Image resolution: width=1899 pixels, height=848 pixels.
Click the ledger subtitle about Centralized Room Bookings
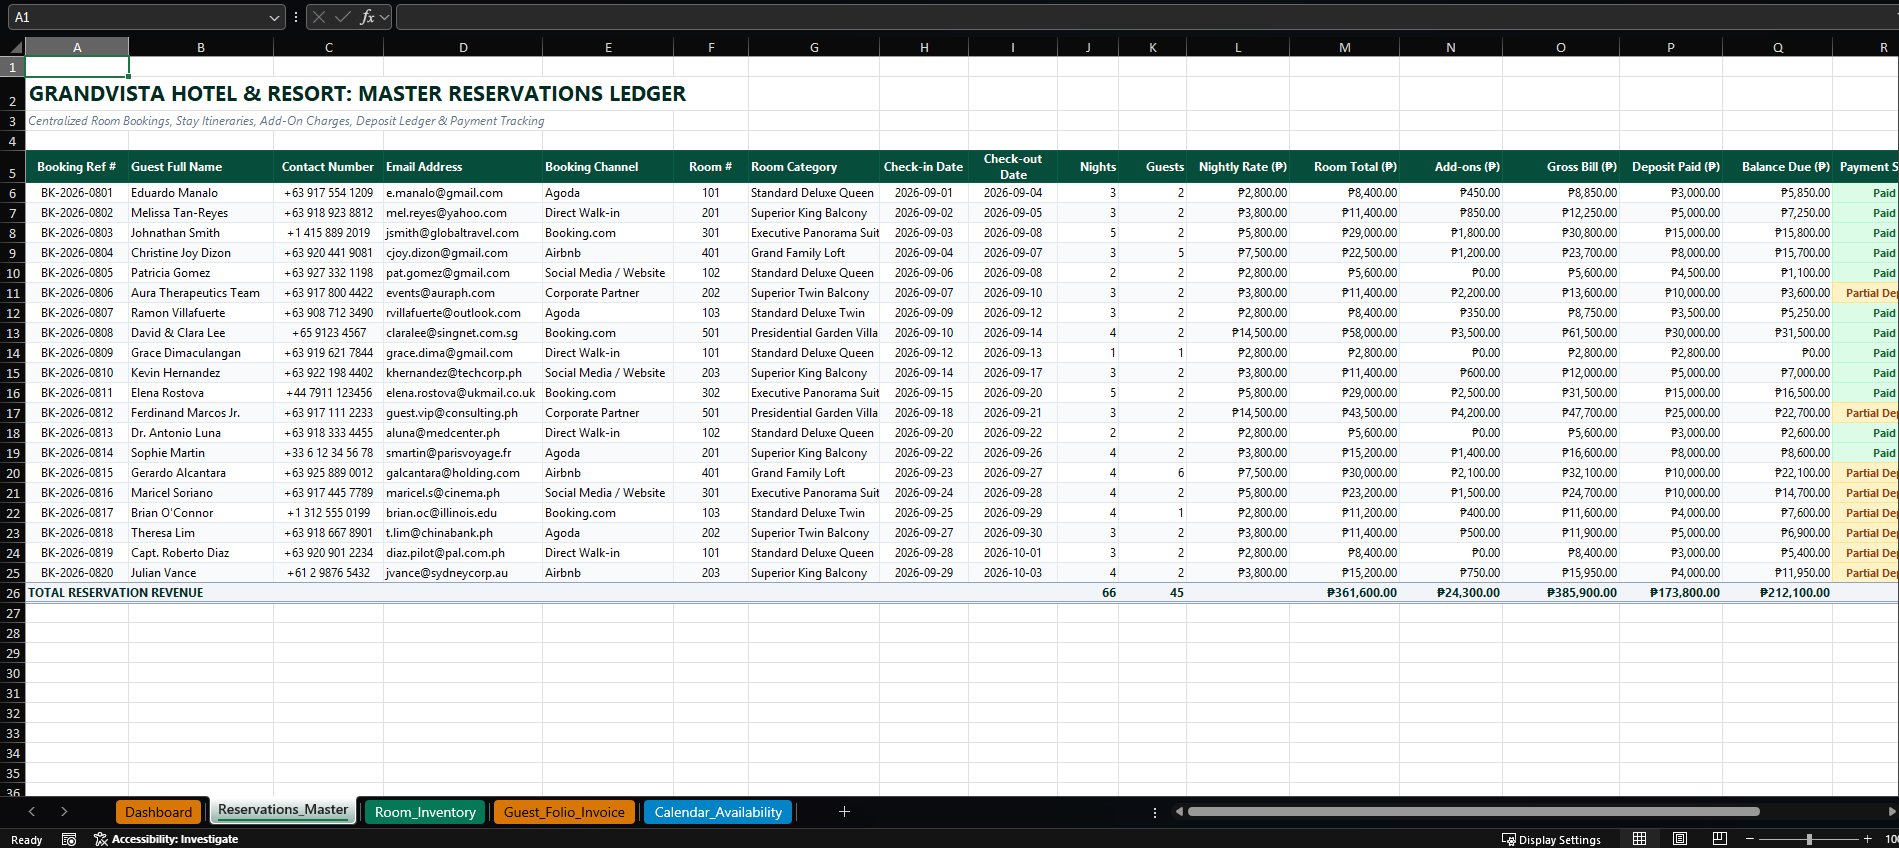point(286,121)
